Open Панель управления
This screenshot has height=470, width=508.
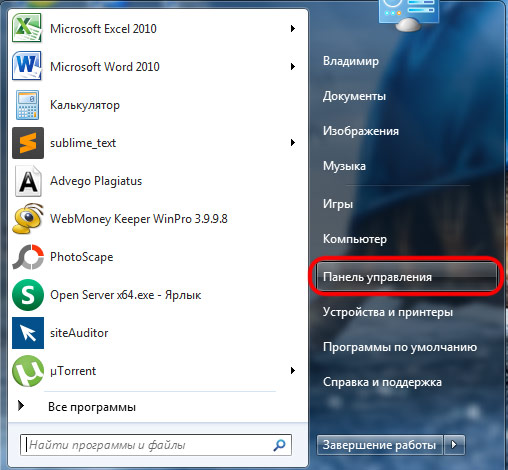(406, 277)
